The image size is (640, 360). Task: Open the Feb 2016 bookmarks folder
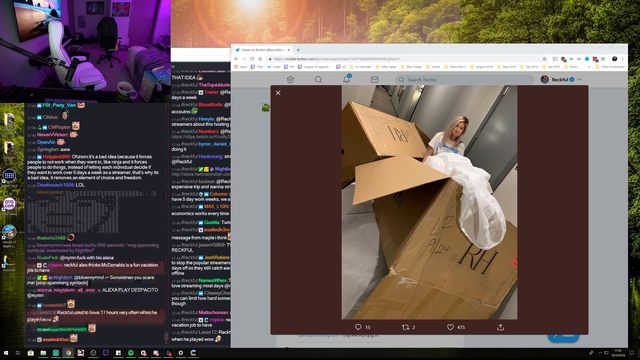pos(529,67)
